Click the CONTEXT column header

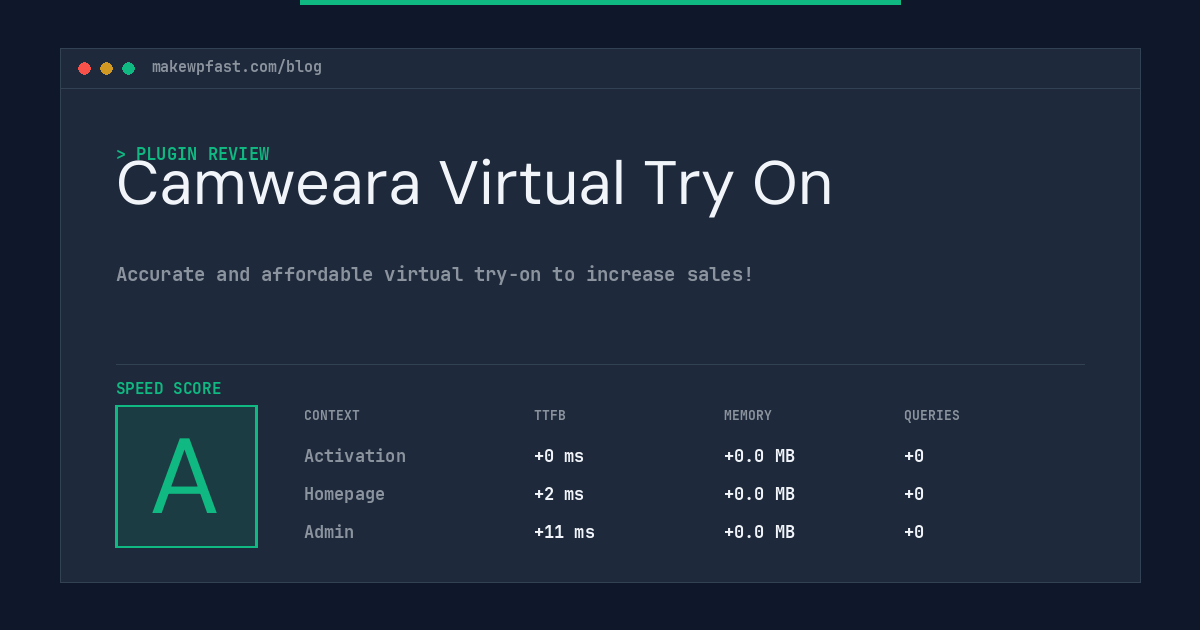[x=332, y=416]
